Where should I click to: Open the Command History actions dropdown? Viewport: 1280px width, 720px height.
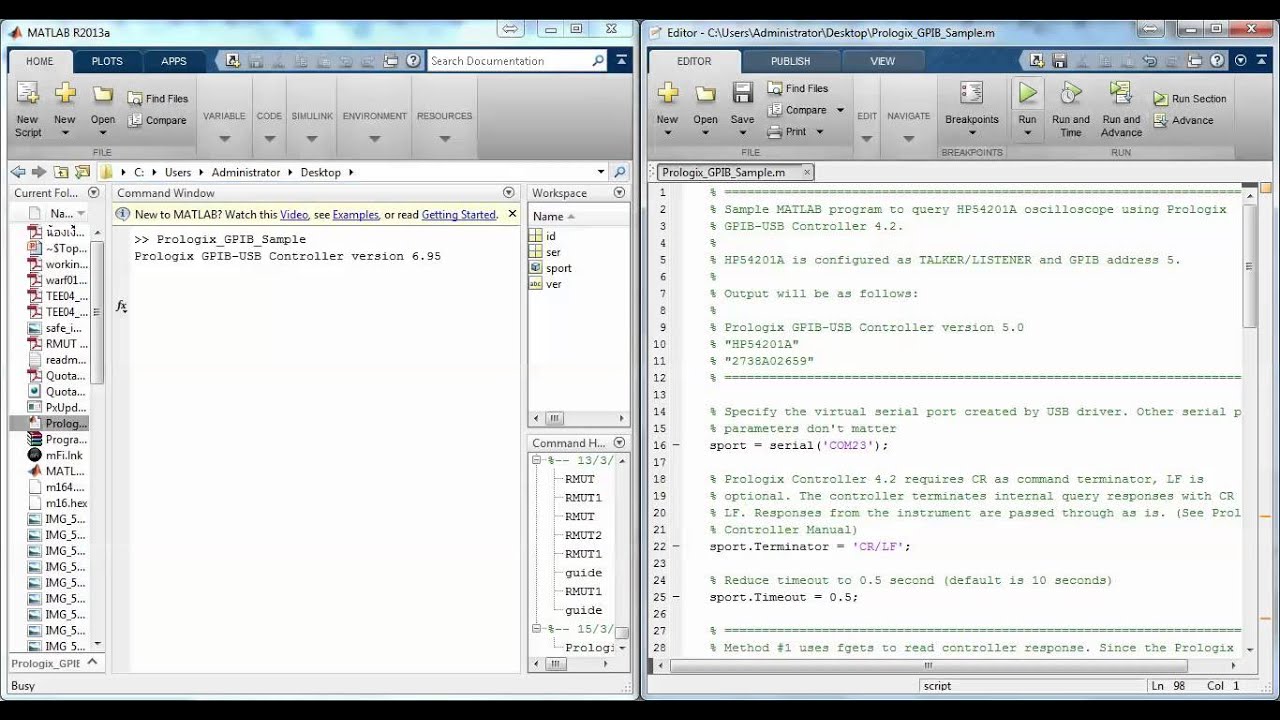click(x=619, y=443)
